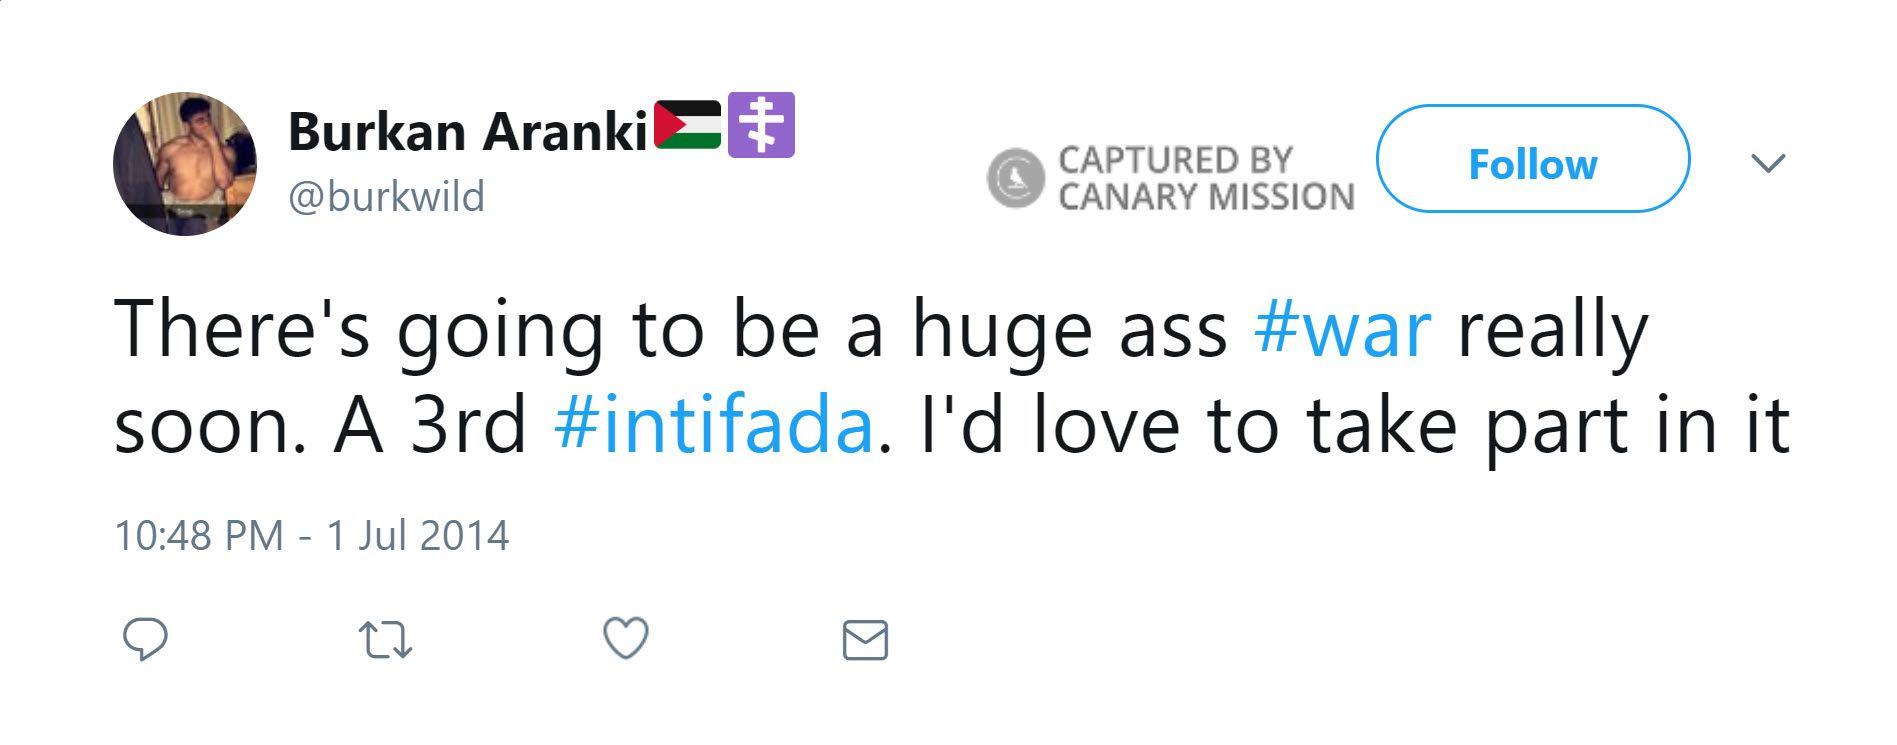
Task: Click the Canary Mission bird logo
Action: [x=1015, y=178]
